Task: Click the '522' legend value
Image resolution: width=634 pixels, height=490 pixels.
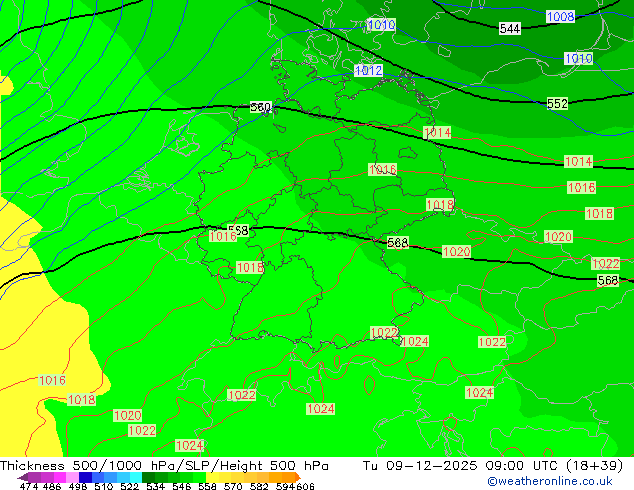Action: tap(129, 486)
